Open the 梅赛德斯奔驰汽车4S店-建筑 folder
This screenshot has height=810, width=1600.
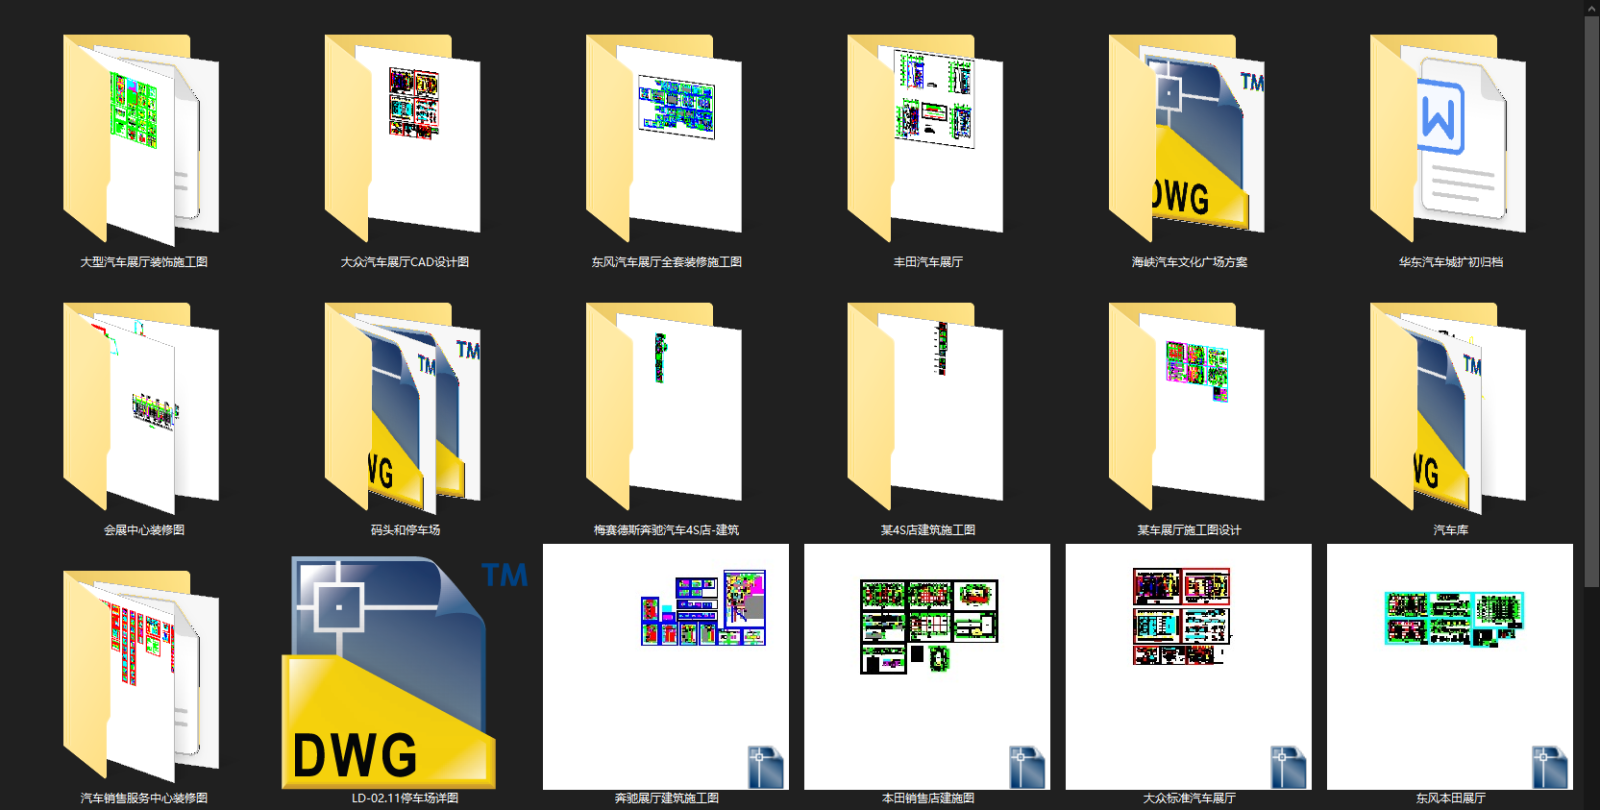point(664,408)
